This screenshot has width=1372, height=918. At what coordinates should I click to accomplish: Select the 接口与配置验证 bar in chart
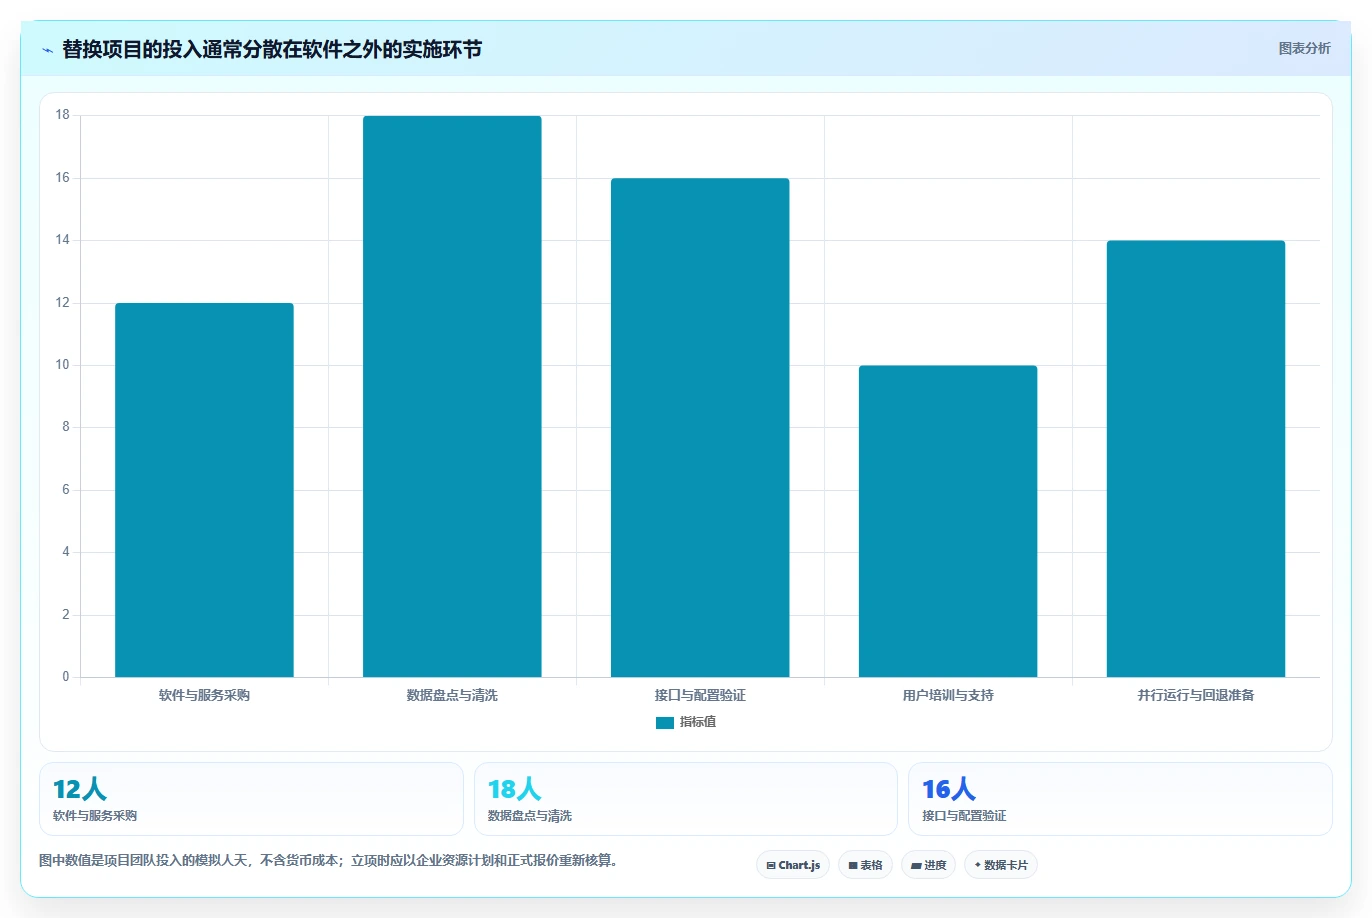click(x=700, y=428)
